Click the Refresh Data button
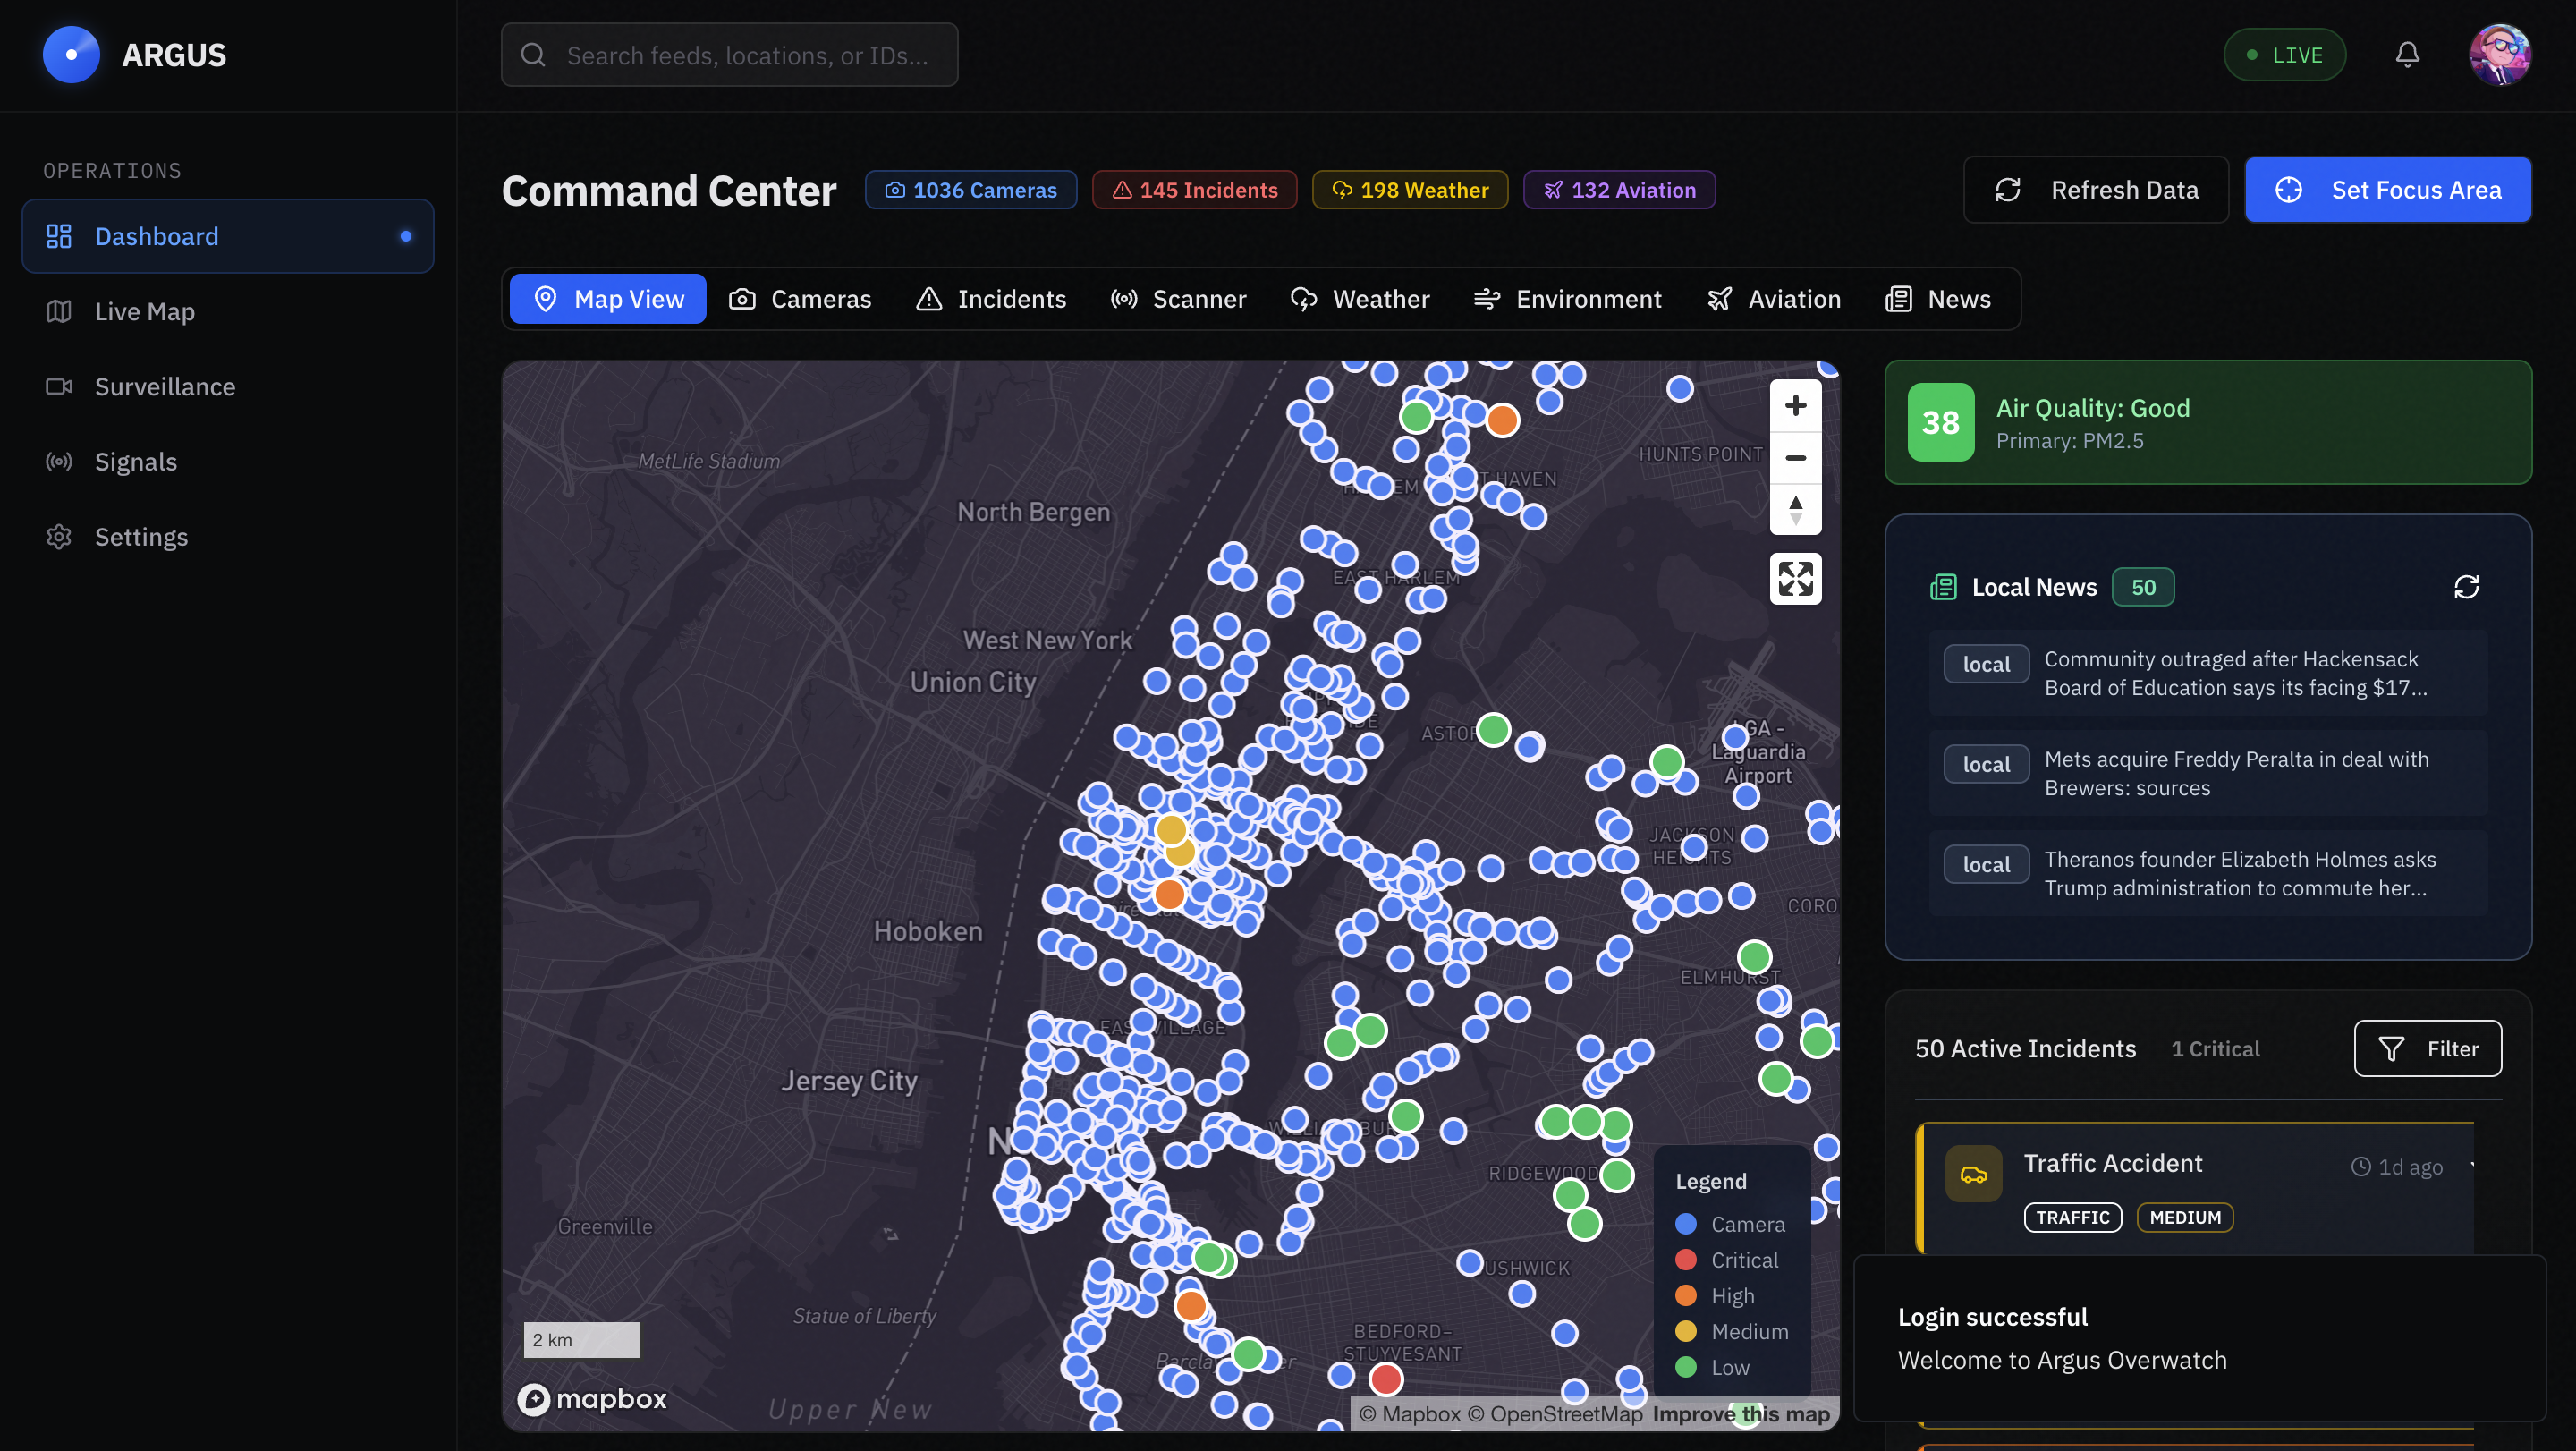Screen dimensions: 2576x1451 pos(2095,190)
